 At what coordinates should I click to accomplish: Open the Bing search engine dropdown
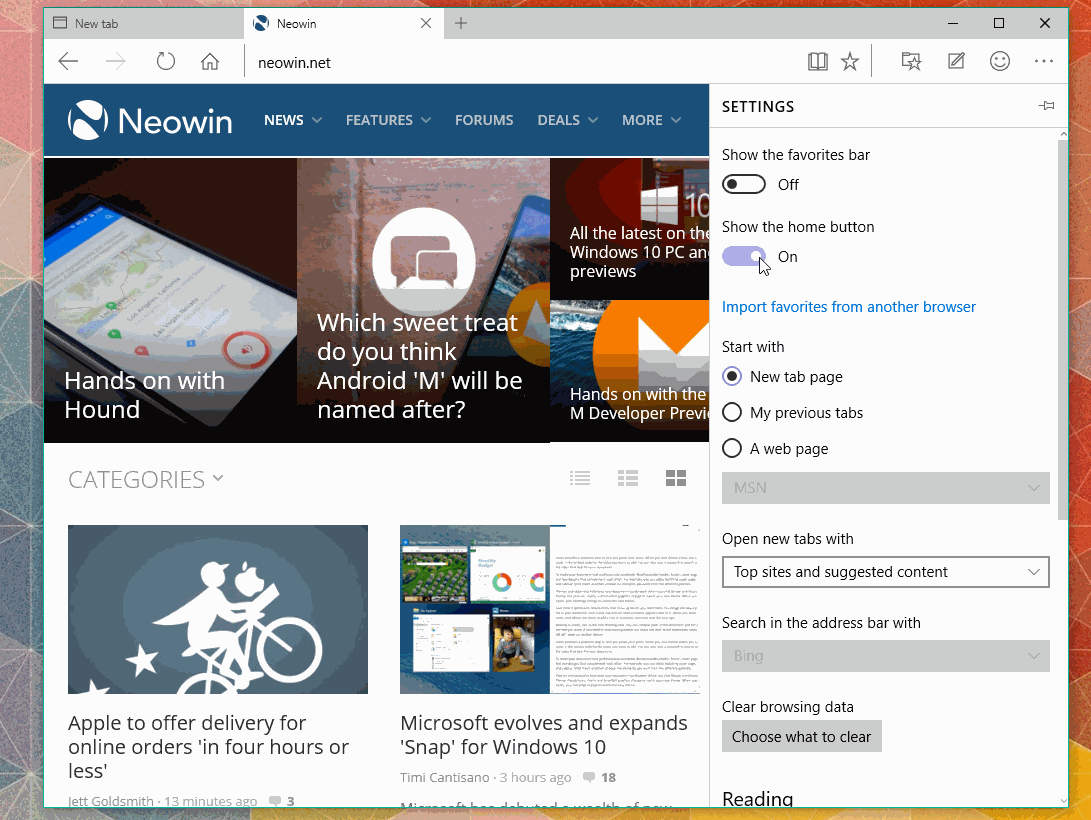[x=885, y=656]
